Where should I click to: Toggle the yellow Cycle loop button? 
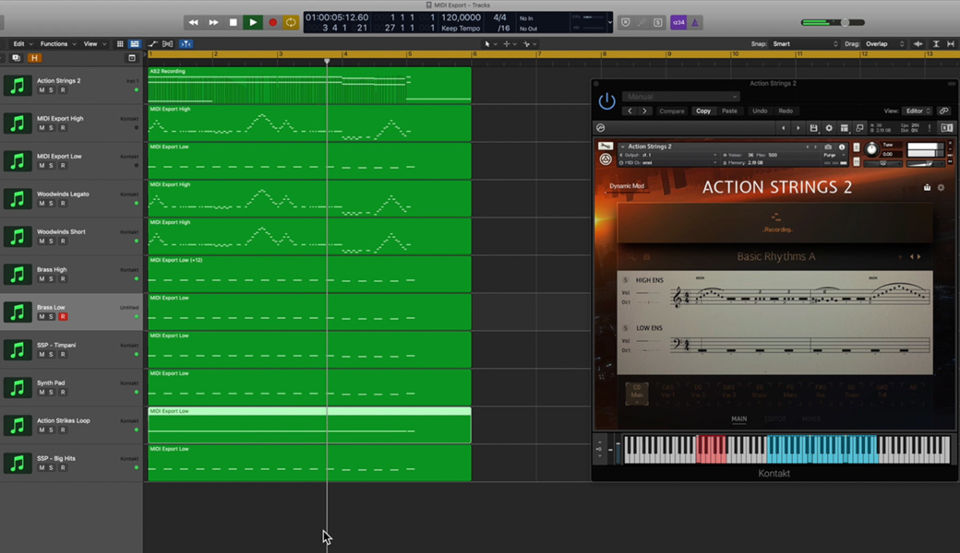click(x=291, y=22)
